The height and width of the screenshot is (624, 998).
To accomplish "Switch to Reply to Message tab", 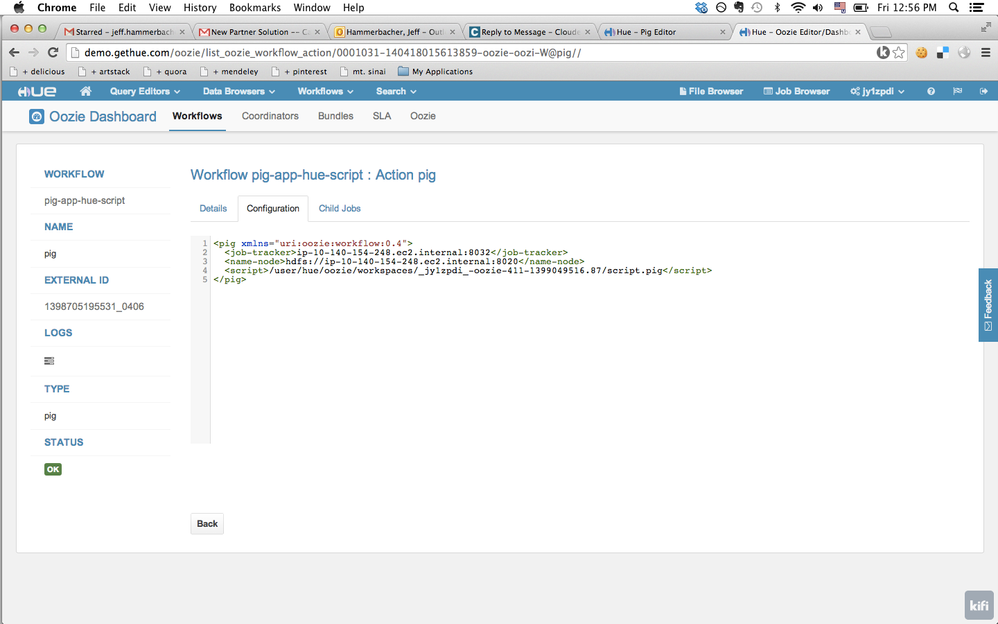I will click(531, 32).
